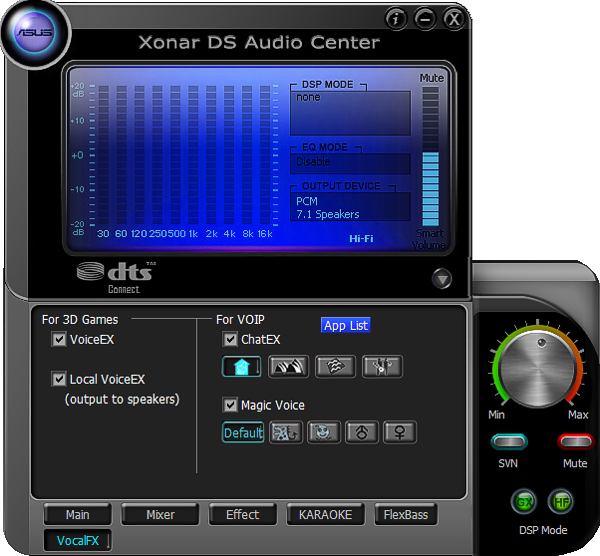Select the forest ChatEX preset icon
The image size is (600, 556).
click(382, 367)
